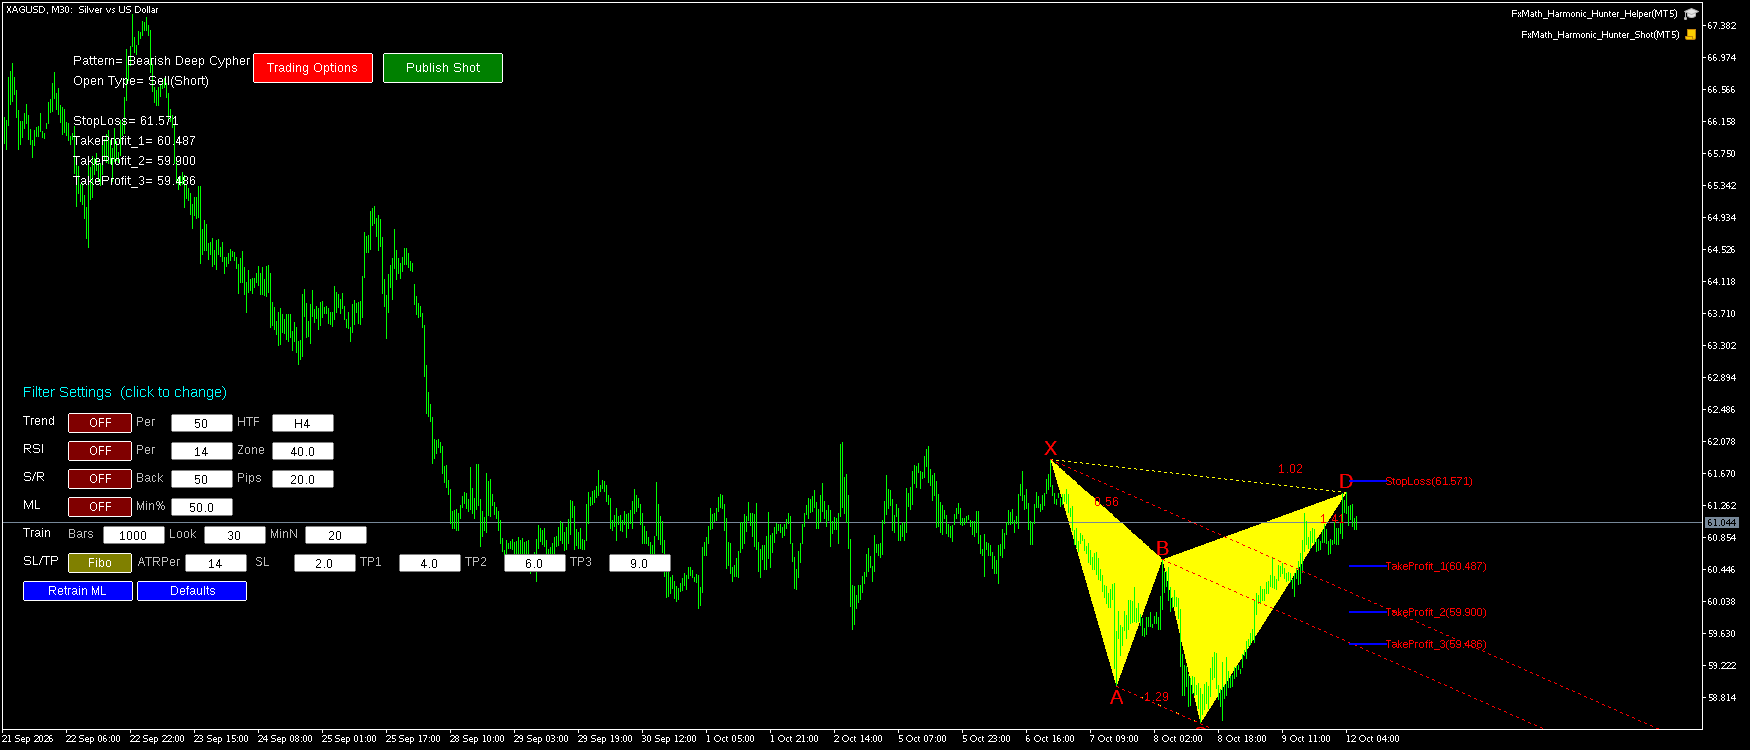Reset filters with the Defaults button
The height and width of the screenshot is (750, 1750).
(x=192, y=591)
